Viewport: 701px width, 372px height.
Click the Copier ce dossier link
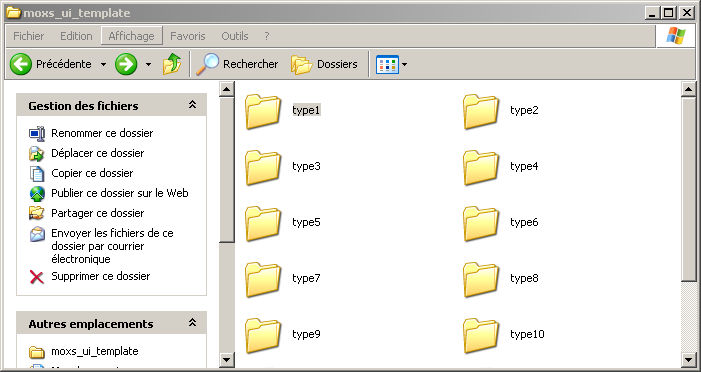pyautogui.click(x=92, y=173)
